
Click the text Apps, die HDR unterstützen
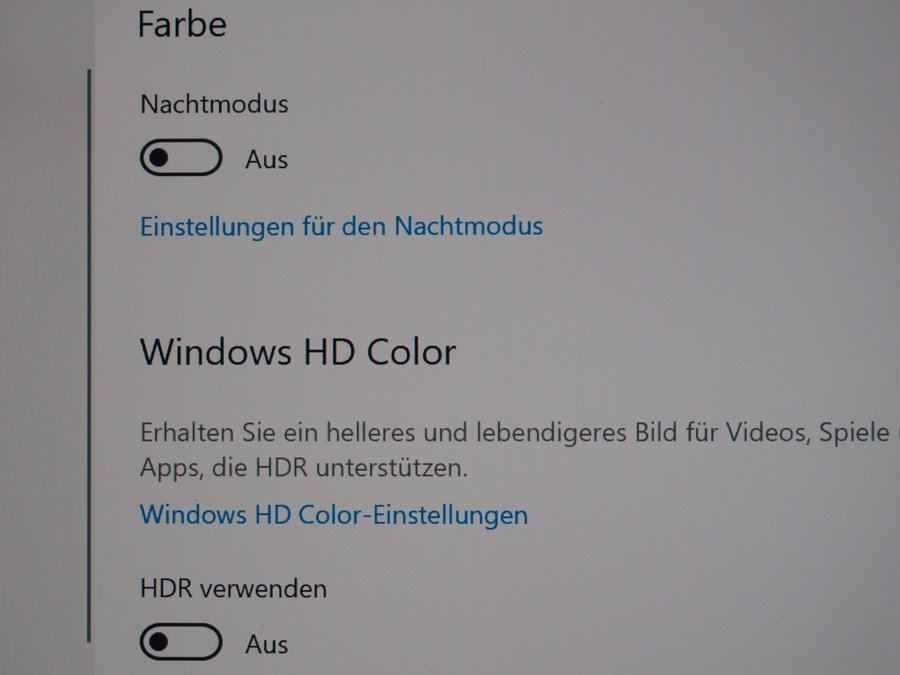pos(304,468)
